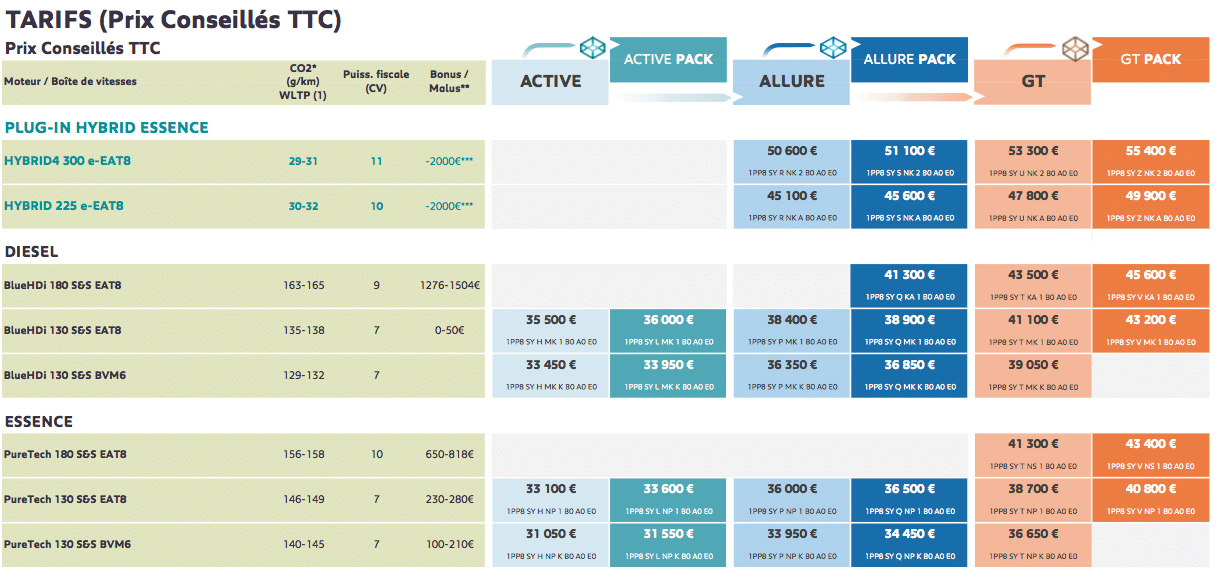The height and width of the screenshot is (575, 1219).
Task: Select the ACTIVE trim column header
Action: tap(550, 82)
